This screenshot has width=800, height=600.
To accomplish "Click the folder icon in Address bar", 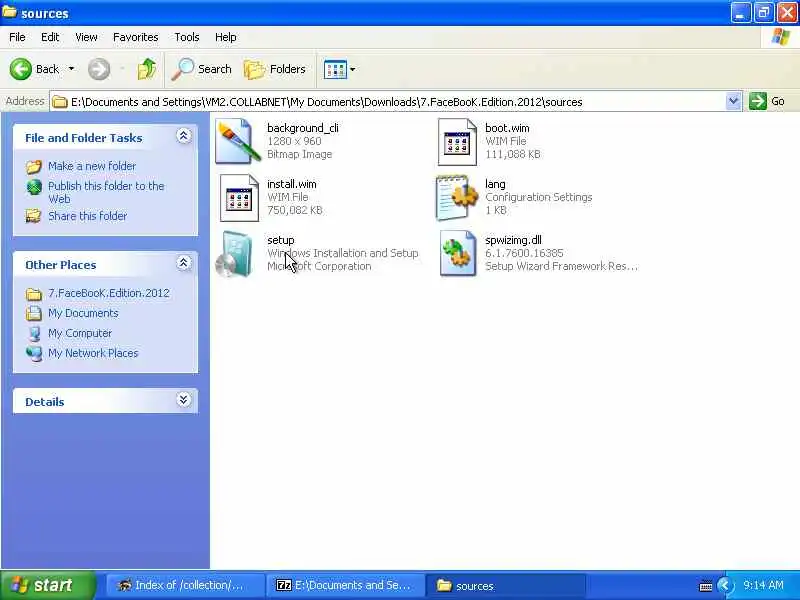I will click(x=60, y=102).
